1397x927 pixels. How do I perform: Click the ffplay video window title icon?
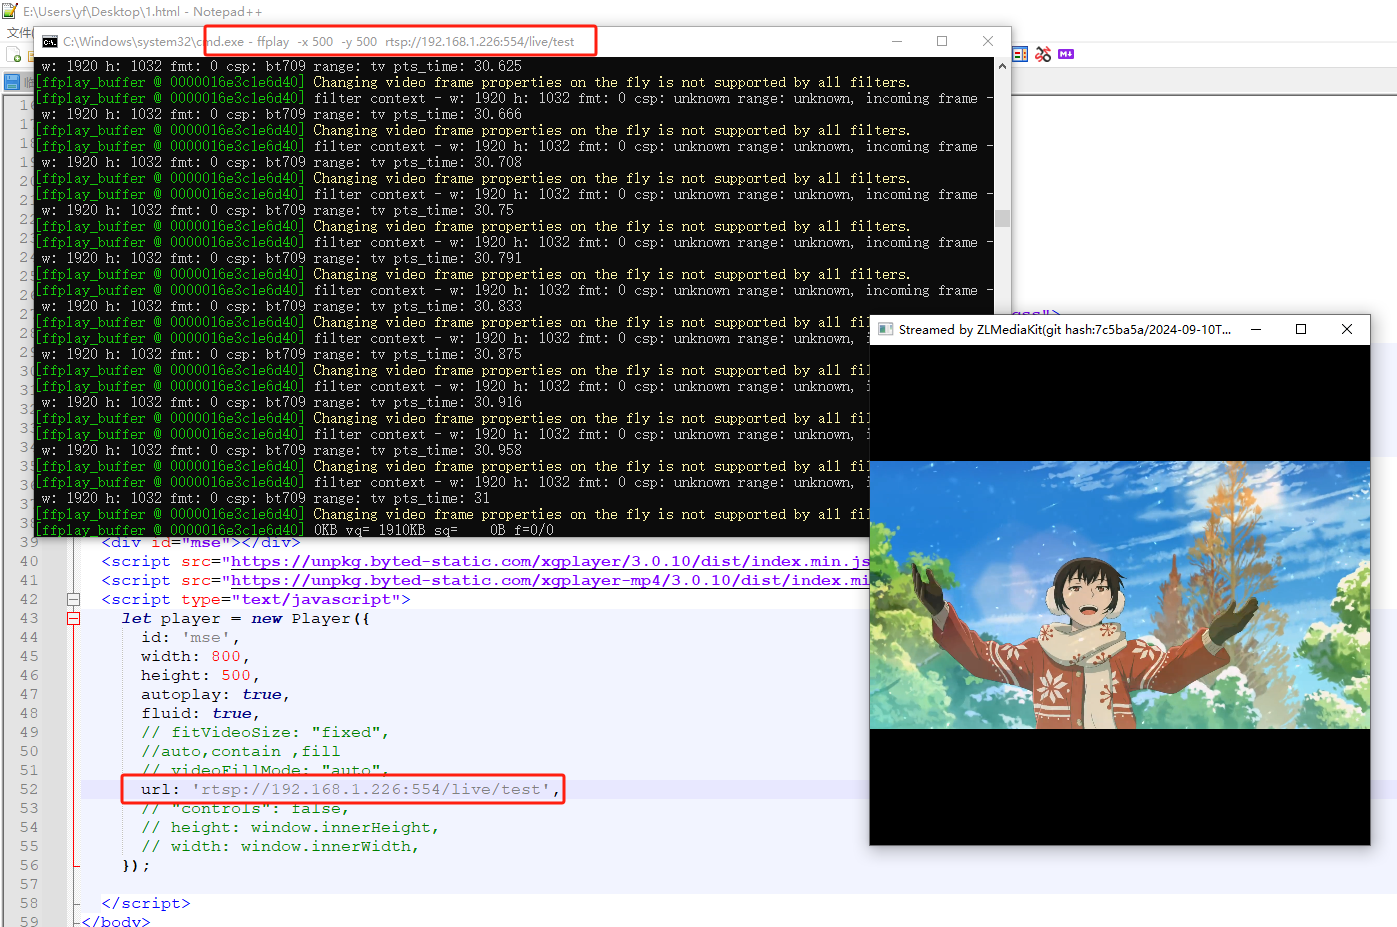pos(885,329)
